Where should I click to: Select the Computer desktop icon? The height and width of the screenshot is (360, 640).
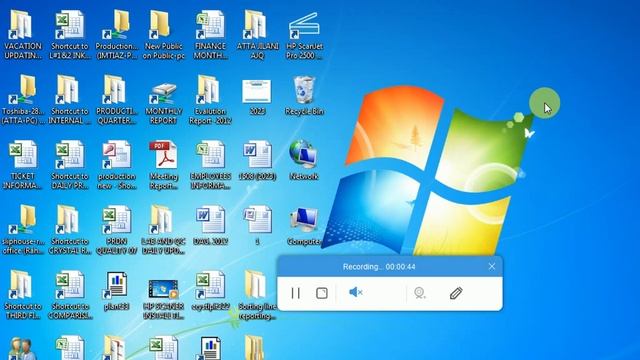click(304, 225)
